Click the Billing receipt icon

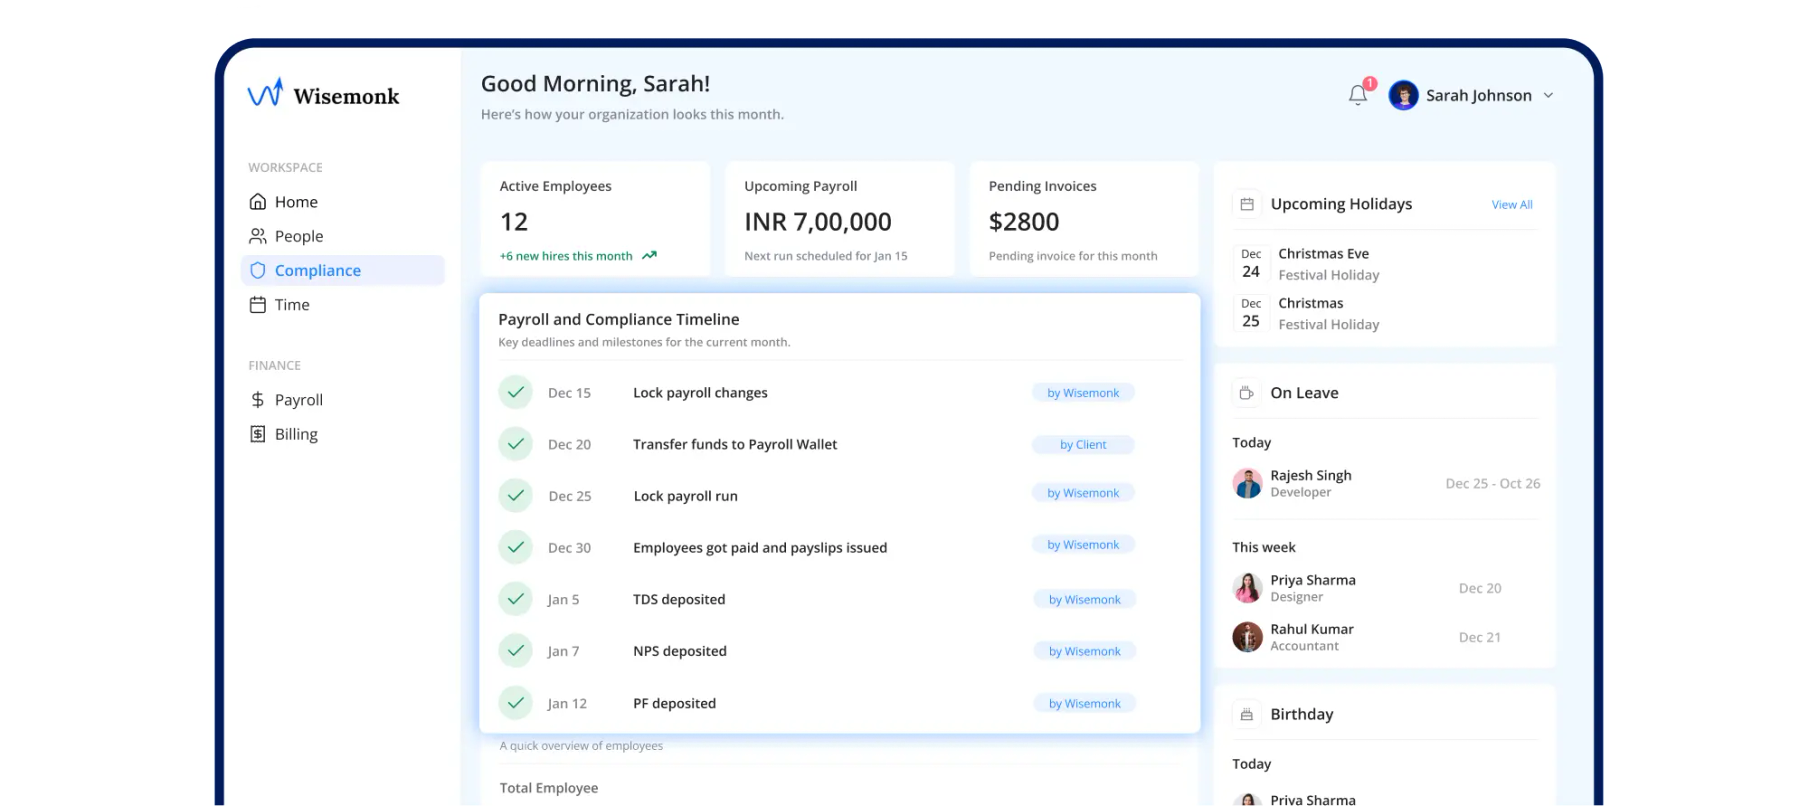tap(258, 434)
